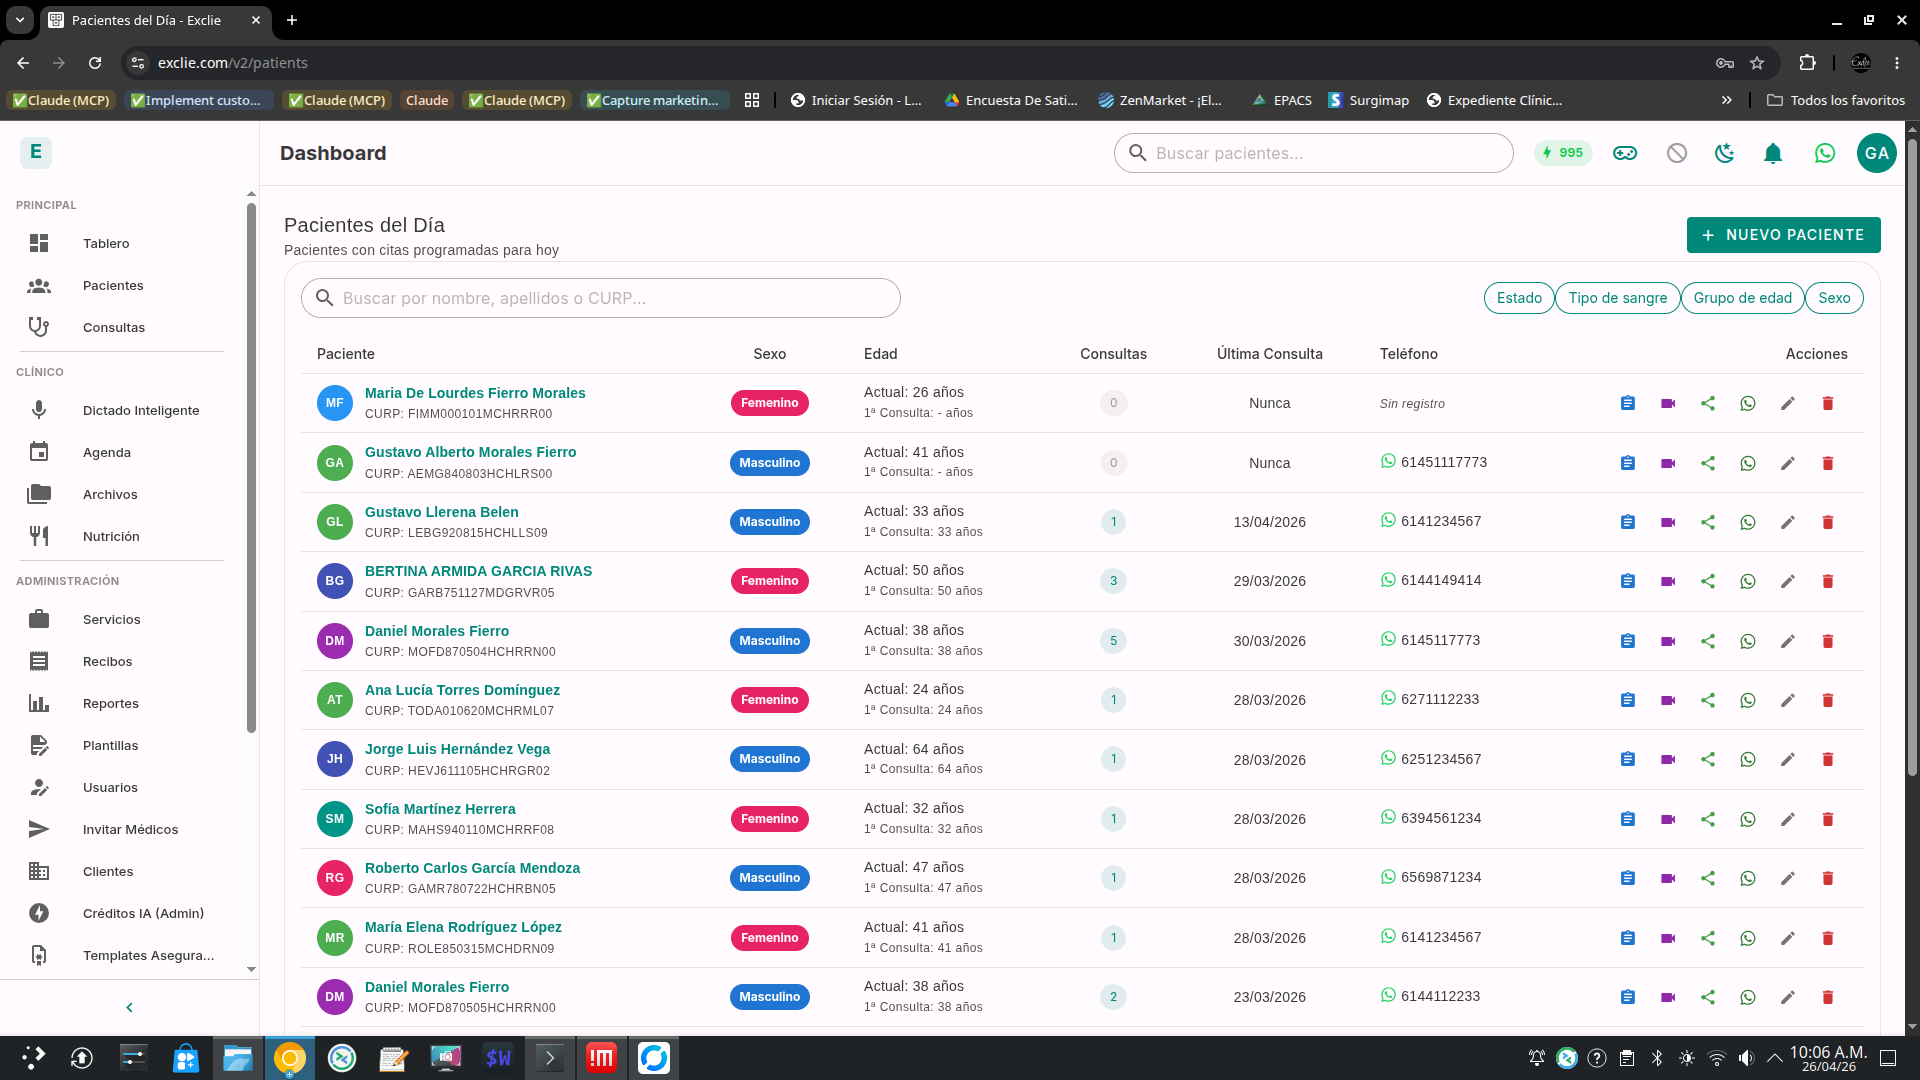
Task: Toggle dark mode moon icon
Action: 1725,153
